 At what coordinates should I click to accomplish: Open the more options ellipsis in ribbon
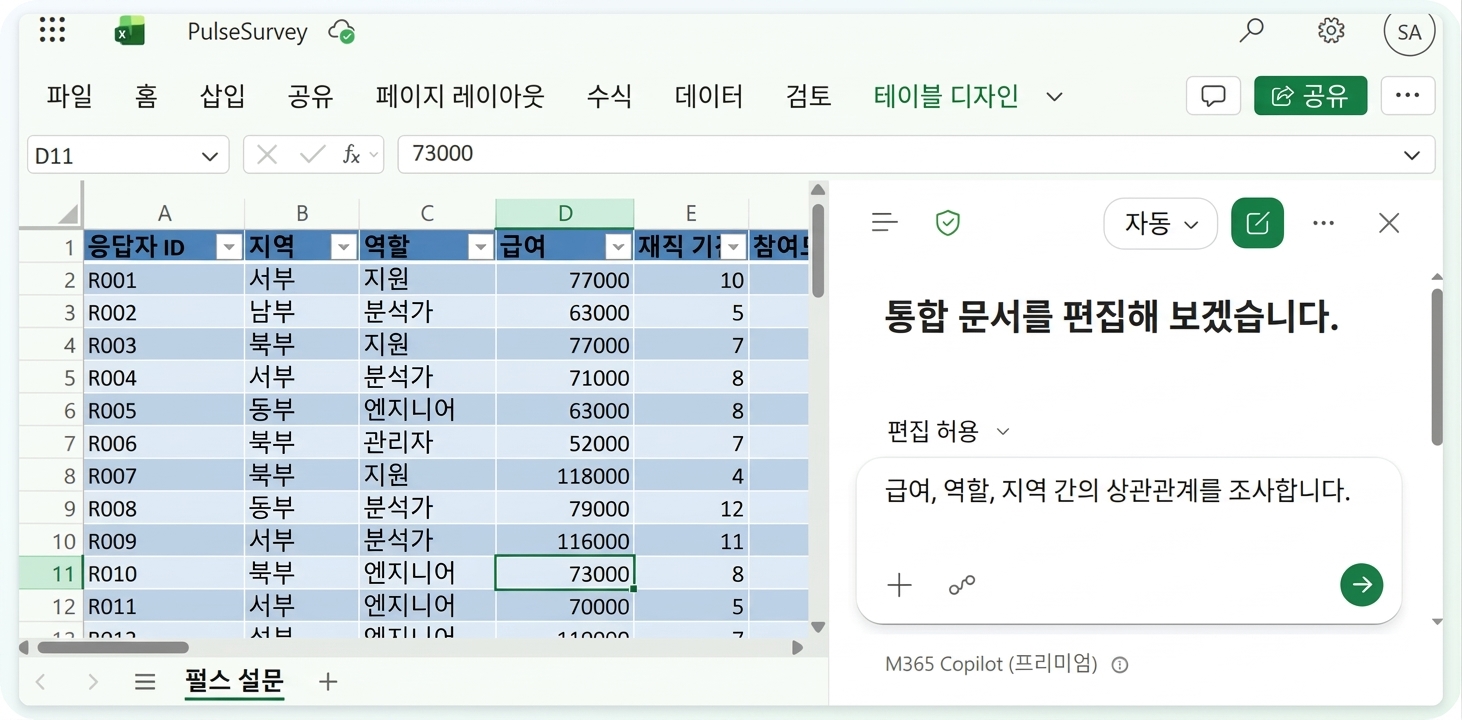pos(1408,96)
